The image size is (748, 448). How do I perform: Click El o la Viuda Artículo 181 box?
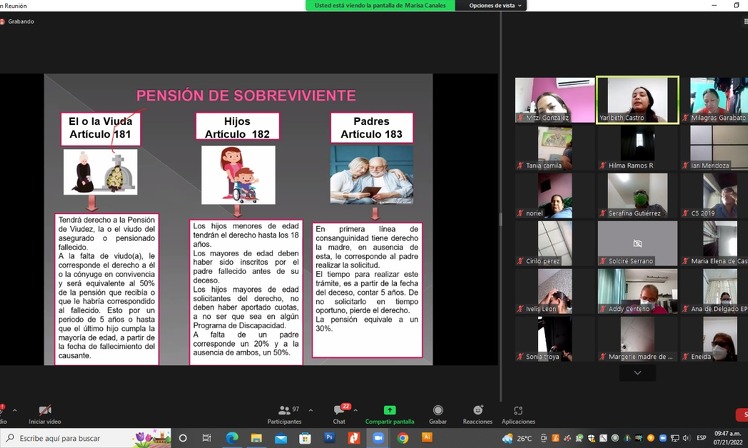pos(100,128)
